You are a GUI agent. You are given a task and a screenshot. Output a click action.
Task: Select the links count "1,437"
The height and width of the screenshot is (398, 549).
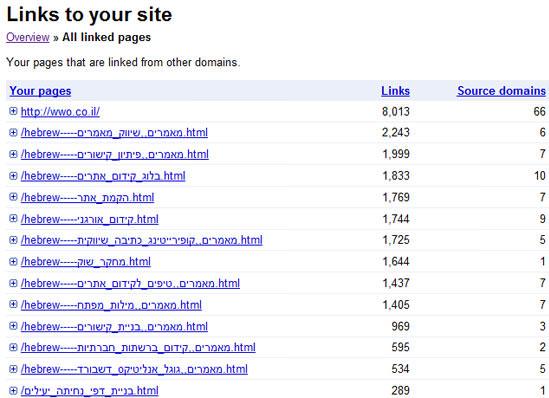pos(396,283)
